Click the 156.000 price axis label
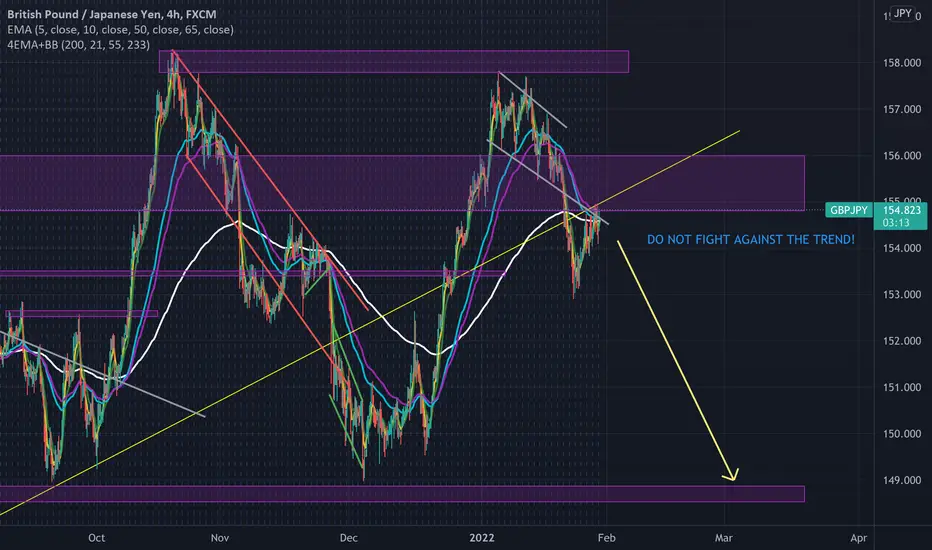 902,156
